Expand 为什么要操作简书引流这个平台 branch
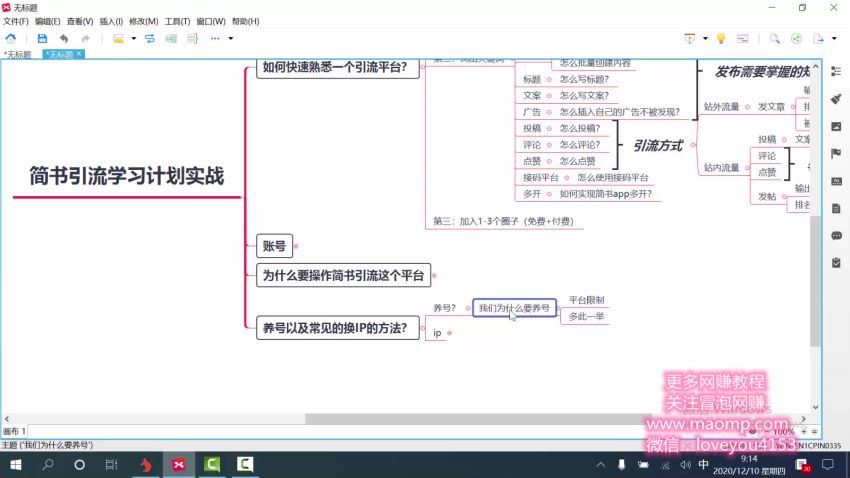This screenshot has height=478, width=850. [434, 275]
